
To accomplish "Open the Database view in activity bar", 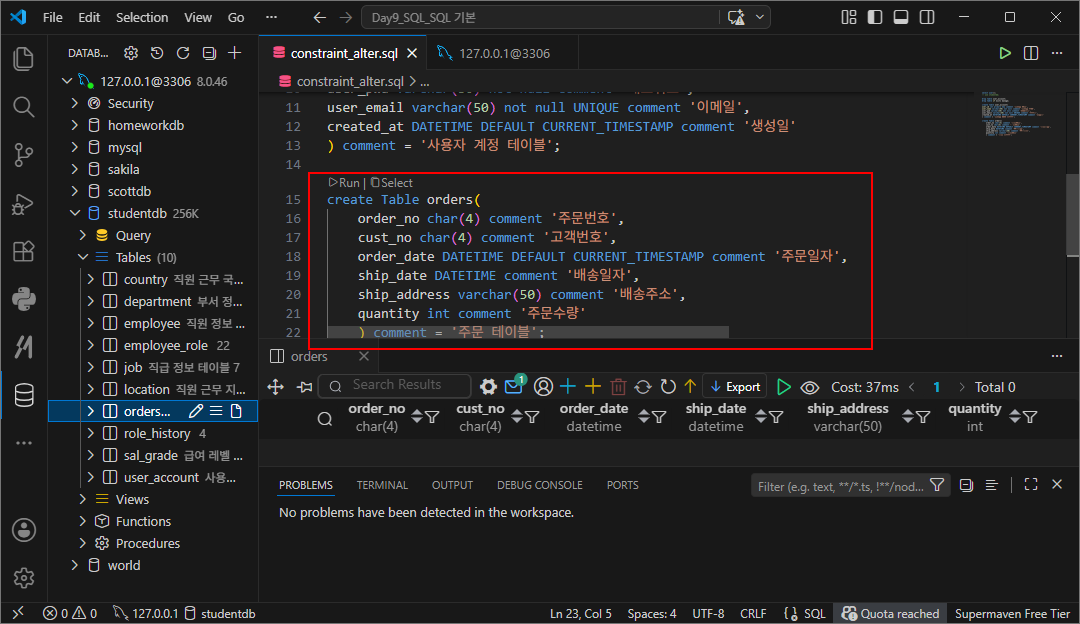I will coord(23,395).
